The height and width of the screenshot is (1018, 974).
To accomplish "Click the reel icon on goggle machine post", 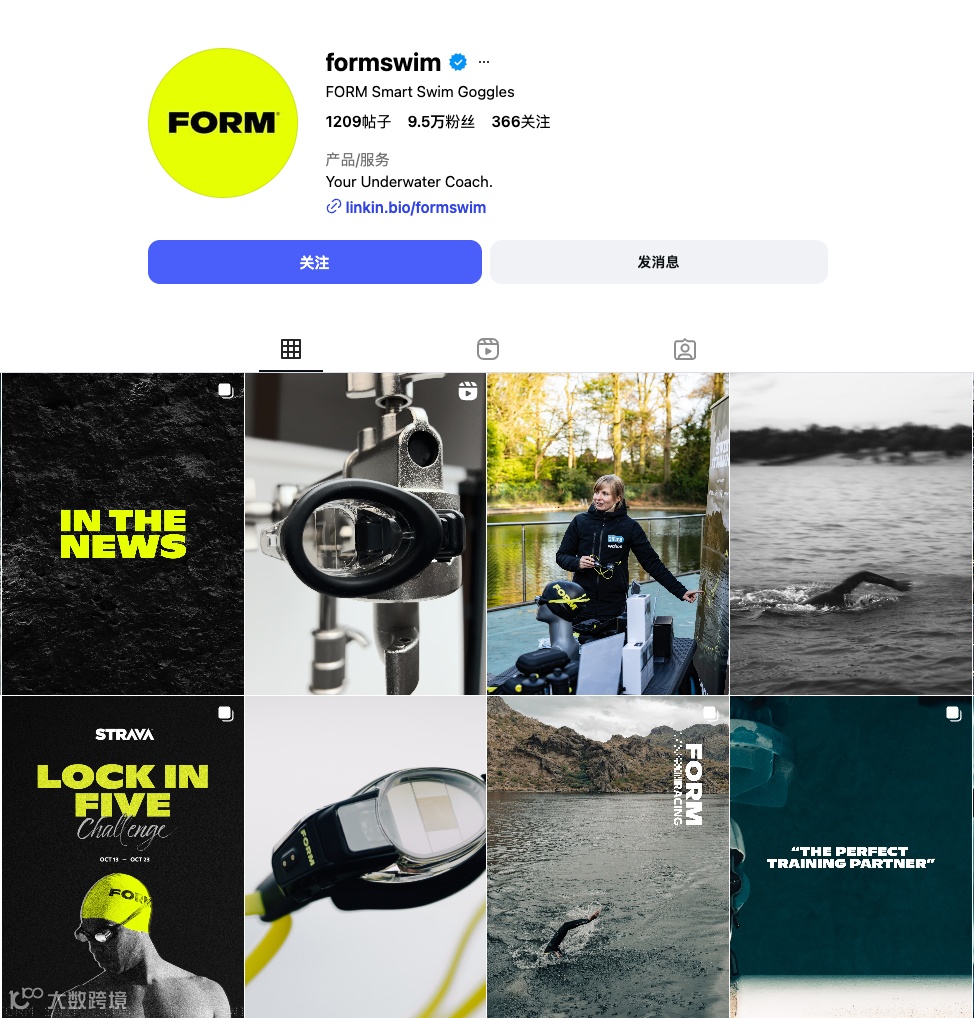I will pos(468,391).
